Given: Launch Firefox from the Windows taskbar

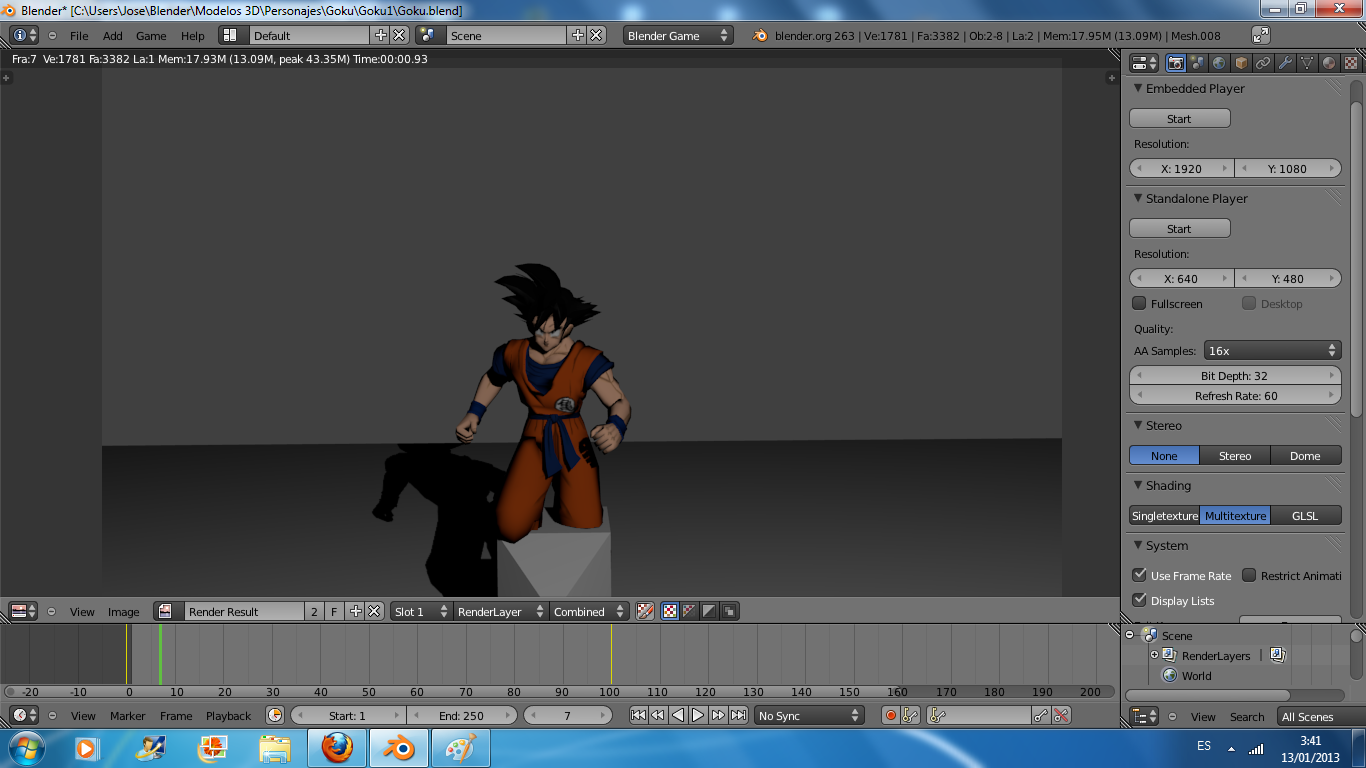Looking at the screenshot, I should (337, 748).
